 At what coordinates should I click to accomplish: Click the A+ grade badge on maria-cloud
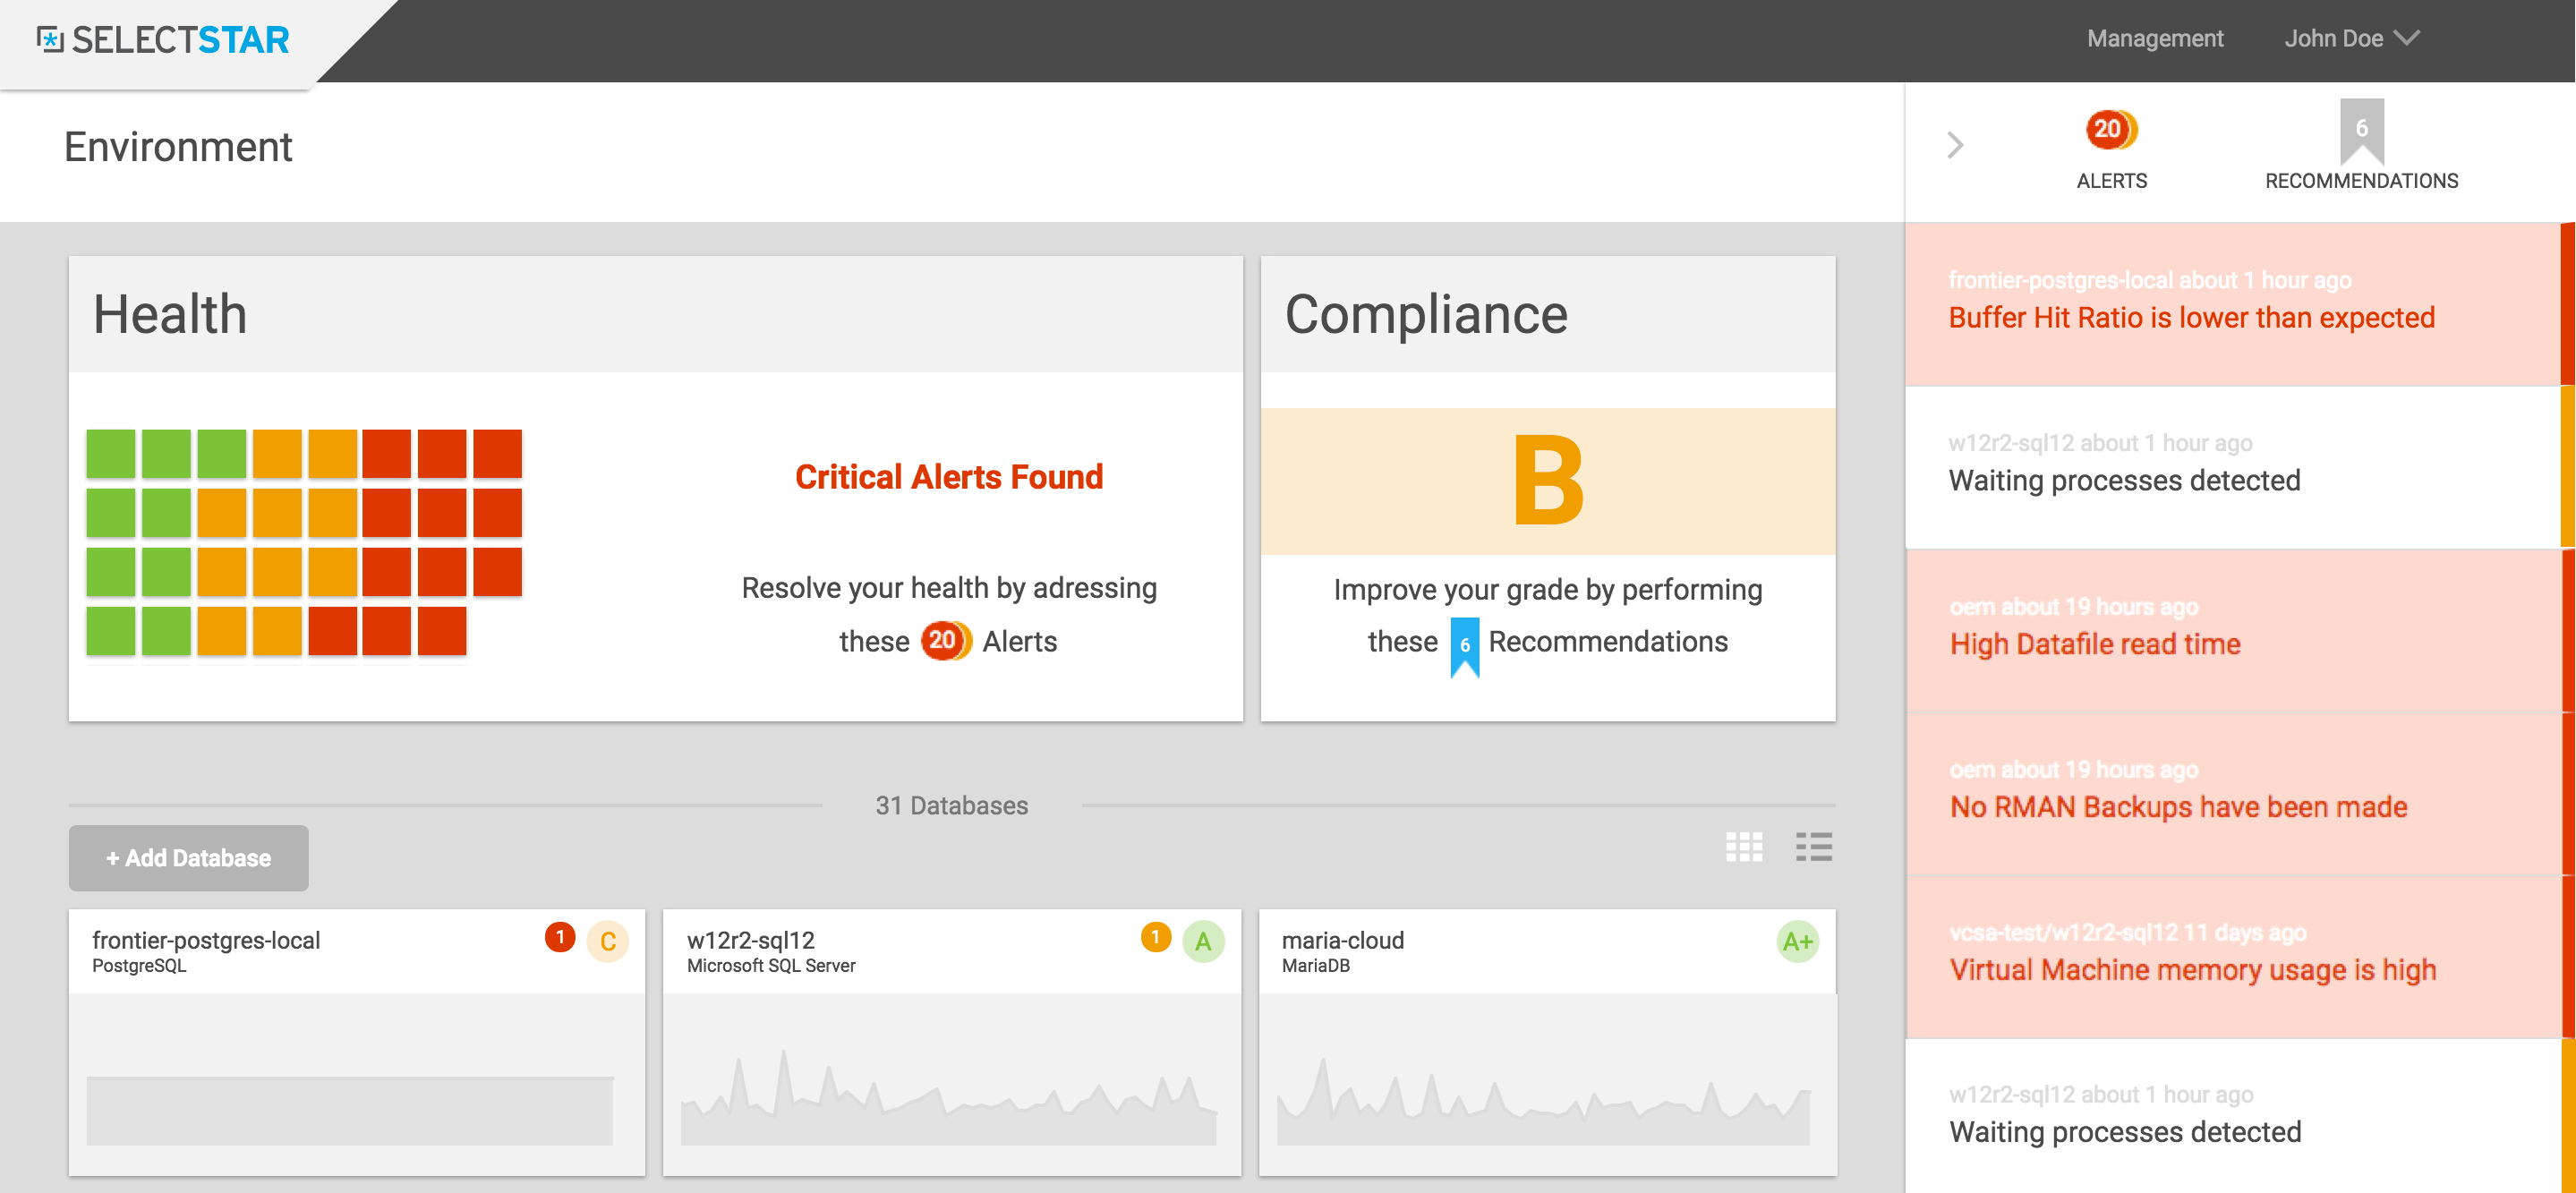click(1796, 942)
